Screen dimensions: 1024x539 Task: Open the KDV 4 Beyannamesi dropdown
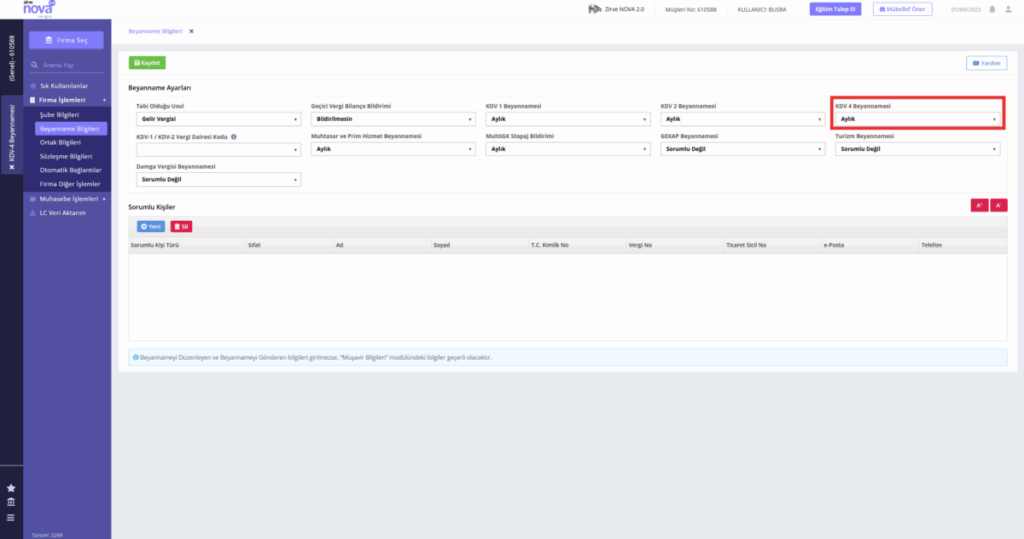tap(917, 119)
